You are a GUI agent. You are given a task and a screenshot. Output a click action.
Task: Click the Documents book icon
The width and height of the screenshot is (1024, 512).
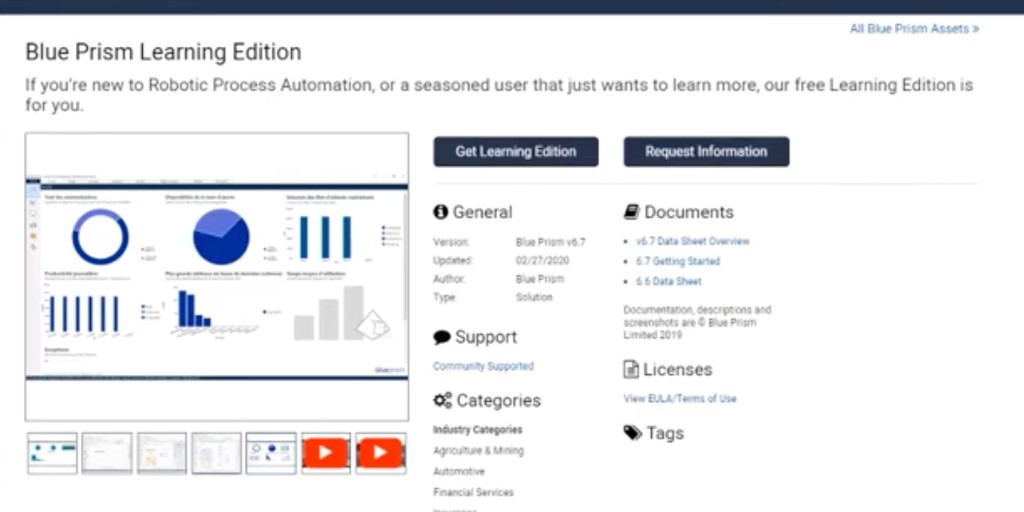tap(632, 212)
